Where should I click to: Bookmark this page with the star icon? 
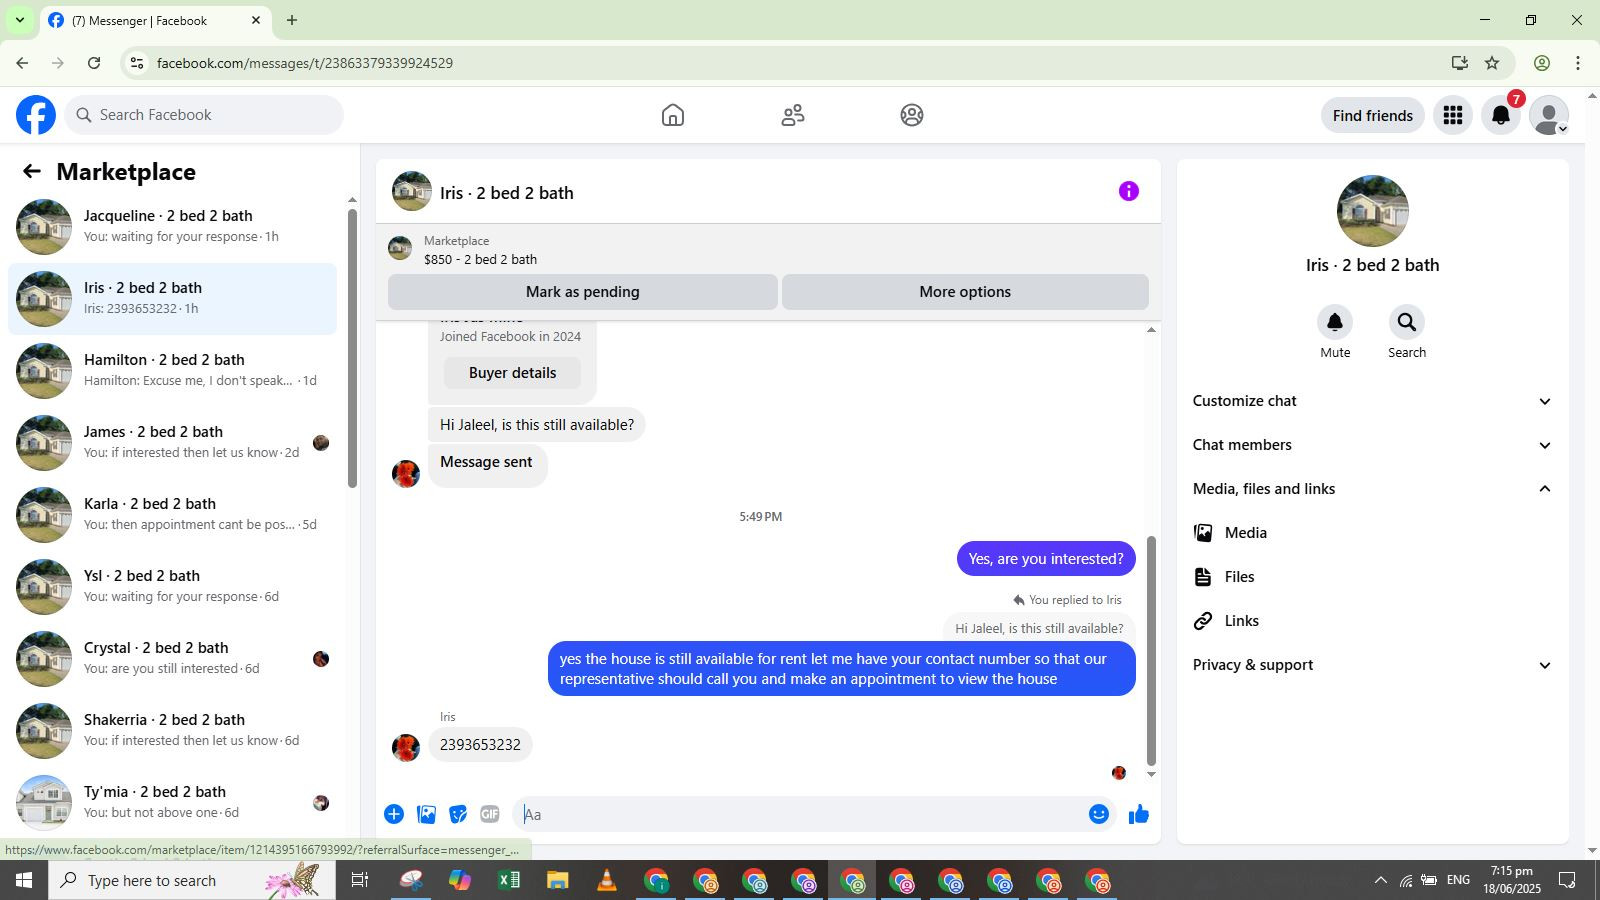tap(1492, 63)
